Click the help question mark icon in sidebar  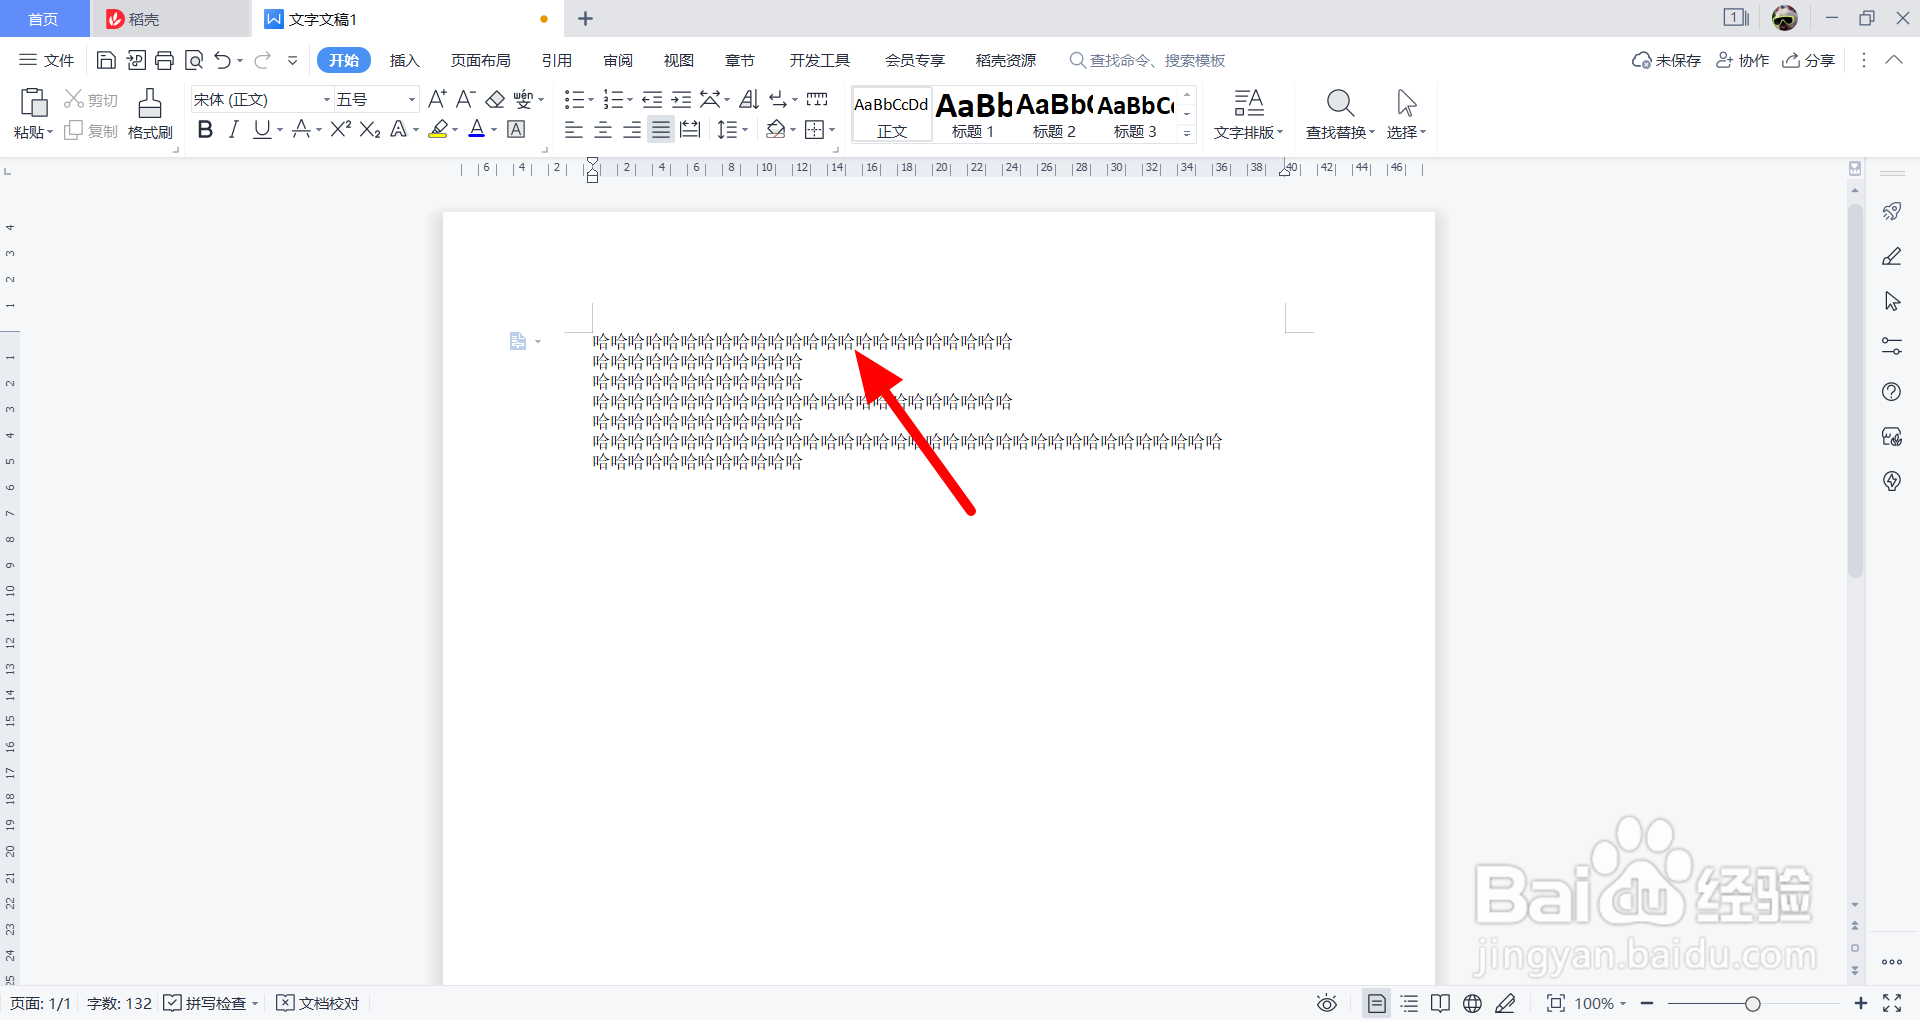point(1892,391)
